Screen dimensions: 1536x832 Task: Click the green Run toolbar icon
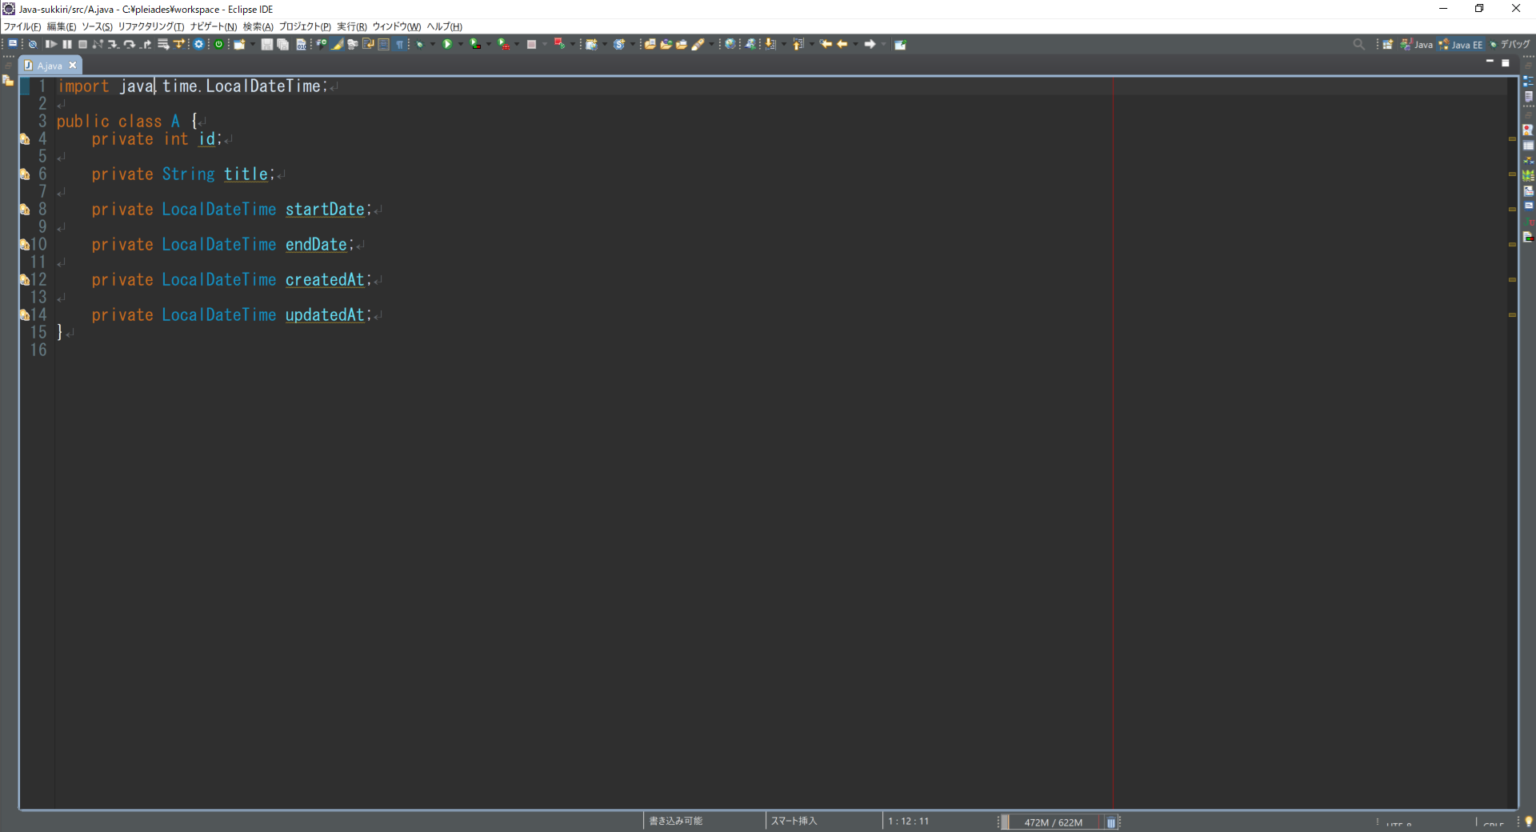(x=447, y=43)
